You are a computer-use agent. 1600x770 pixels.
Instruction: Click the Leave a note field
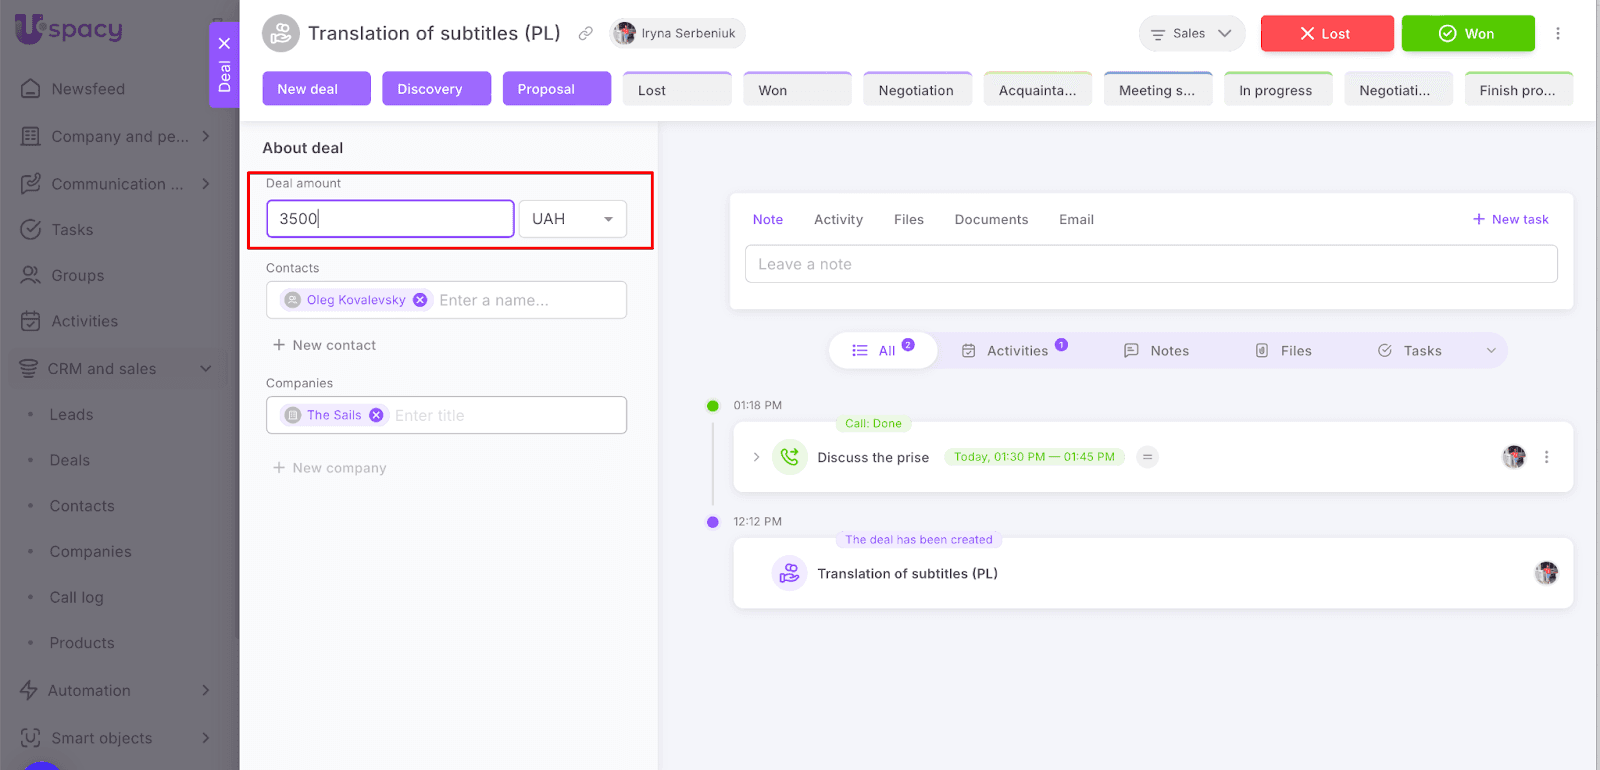point(1150,265)
